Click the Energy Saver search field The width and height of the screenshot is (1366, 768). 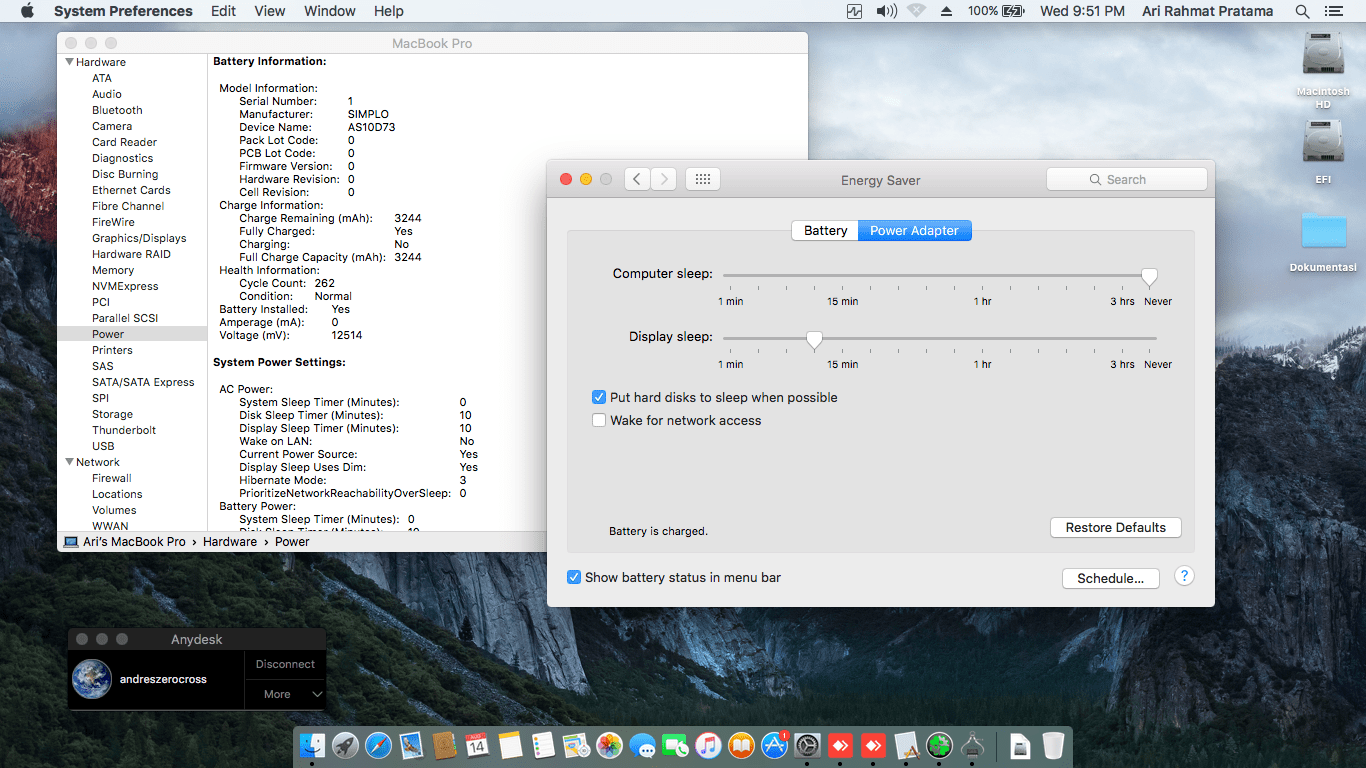point(1127,179)
